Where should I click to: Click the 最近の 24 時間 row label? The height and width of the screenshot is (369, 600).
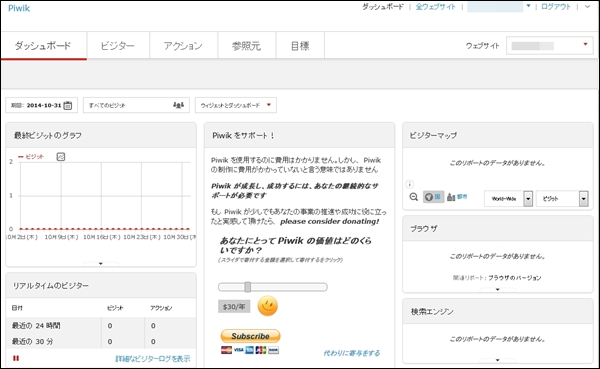[x=36, y=325]
